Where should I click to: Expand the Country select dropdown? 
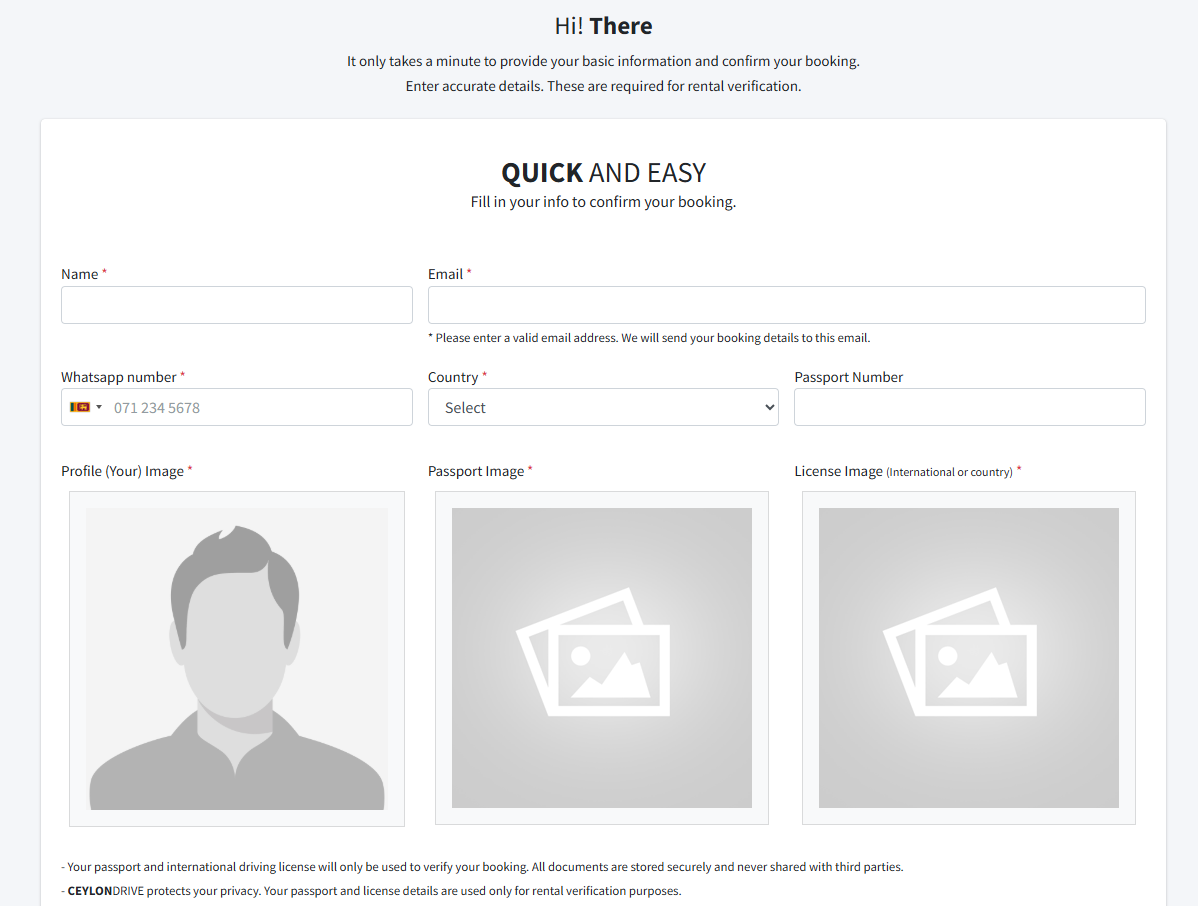[603, 407]
